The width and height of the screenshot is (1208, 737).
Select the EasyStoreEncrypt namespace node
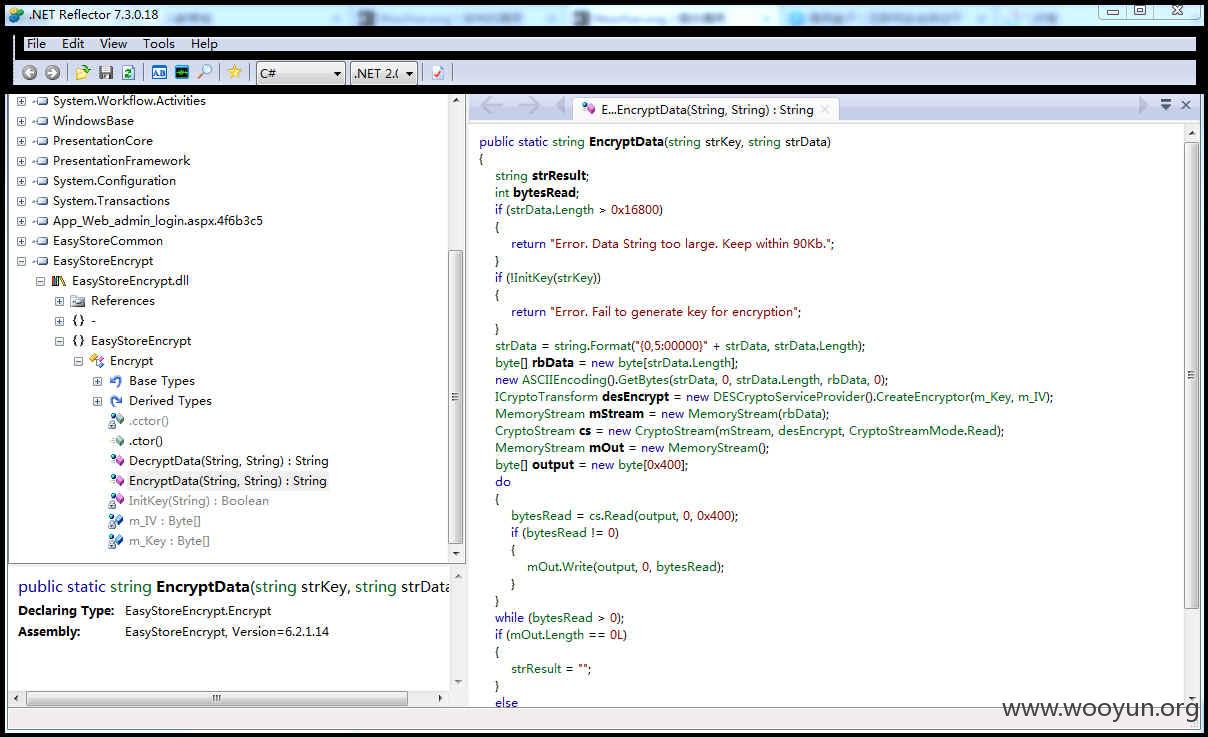pyautogui.click(x=140, y=341)
